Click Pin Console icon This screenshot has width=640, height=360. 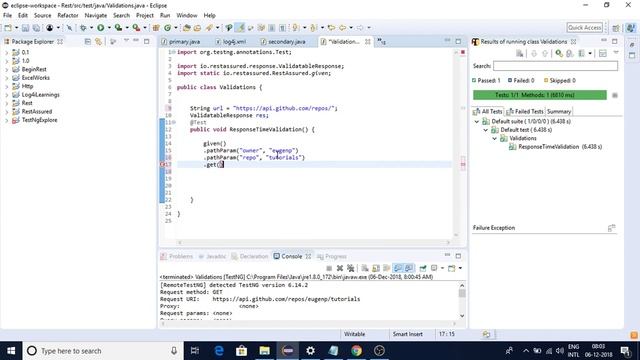[423, 268]
